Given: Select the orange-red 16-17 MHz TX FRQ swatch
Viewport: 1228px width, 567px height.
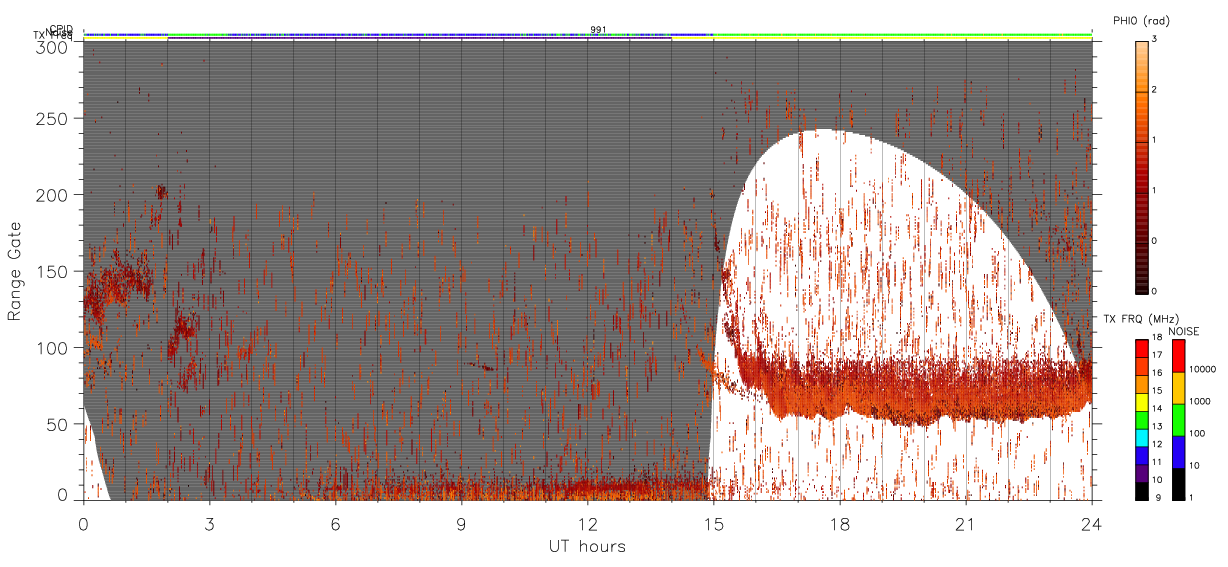Looking at the screenshot, I should click(x=1141, y=366).
